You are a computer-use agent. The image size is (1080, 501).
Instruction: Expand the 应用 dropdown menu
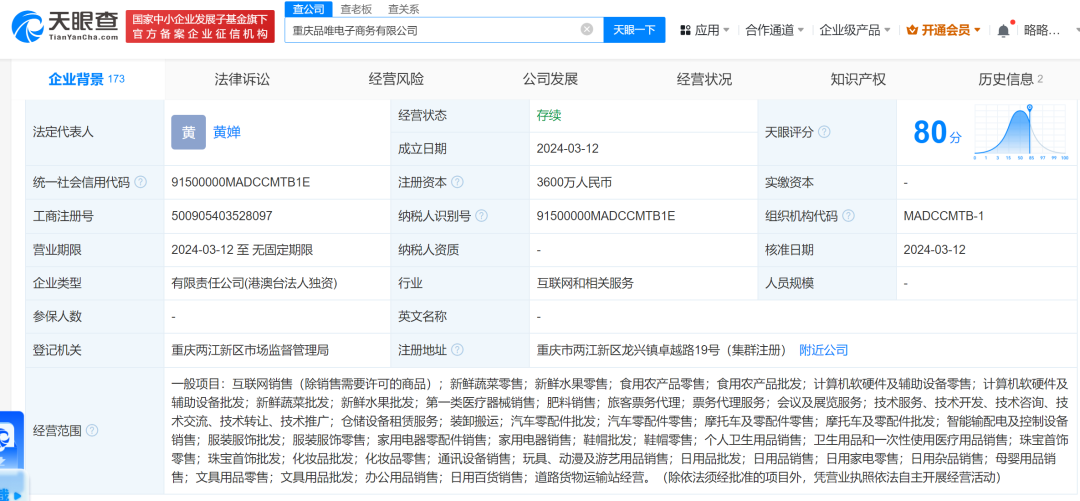[706, 30]
